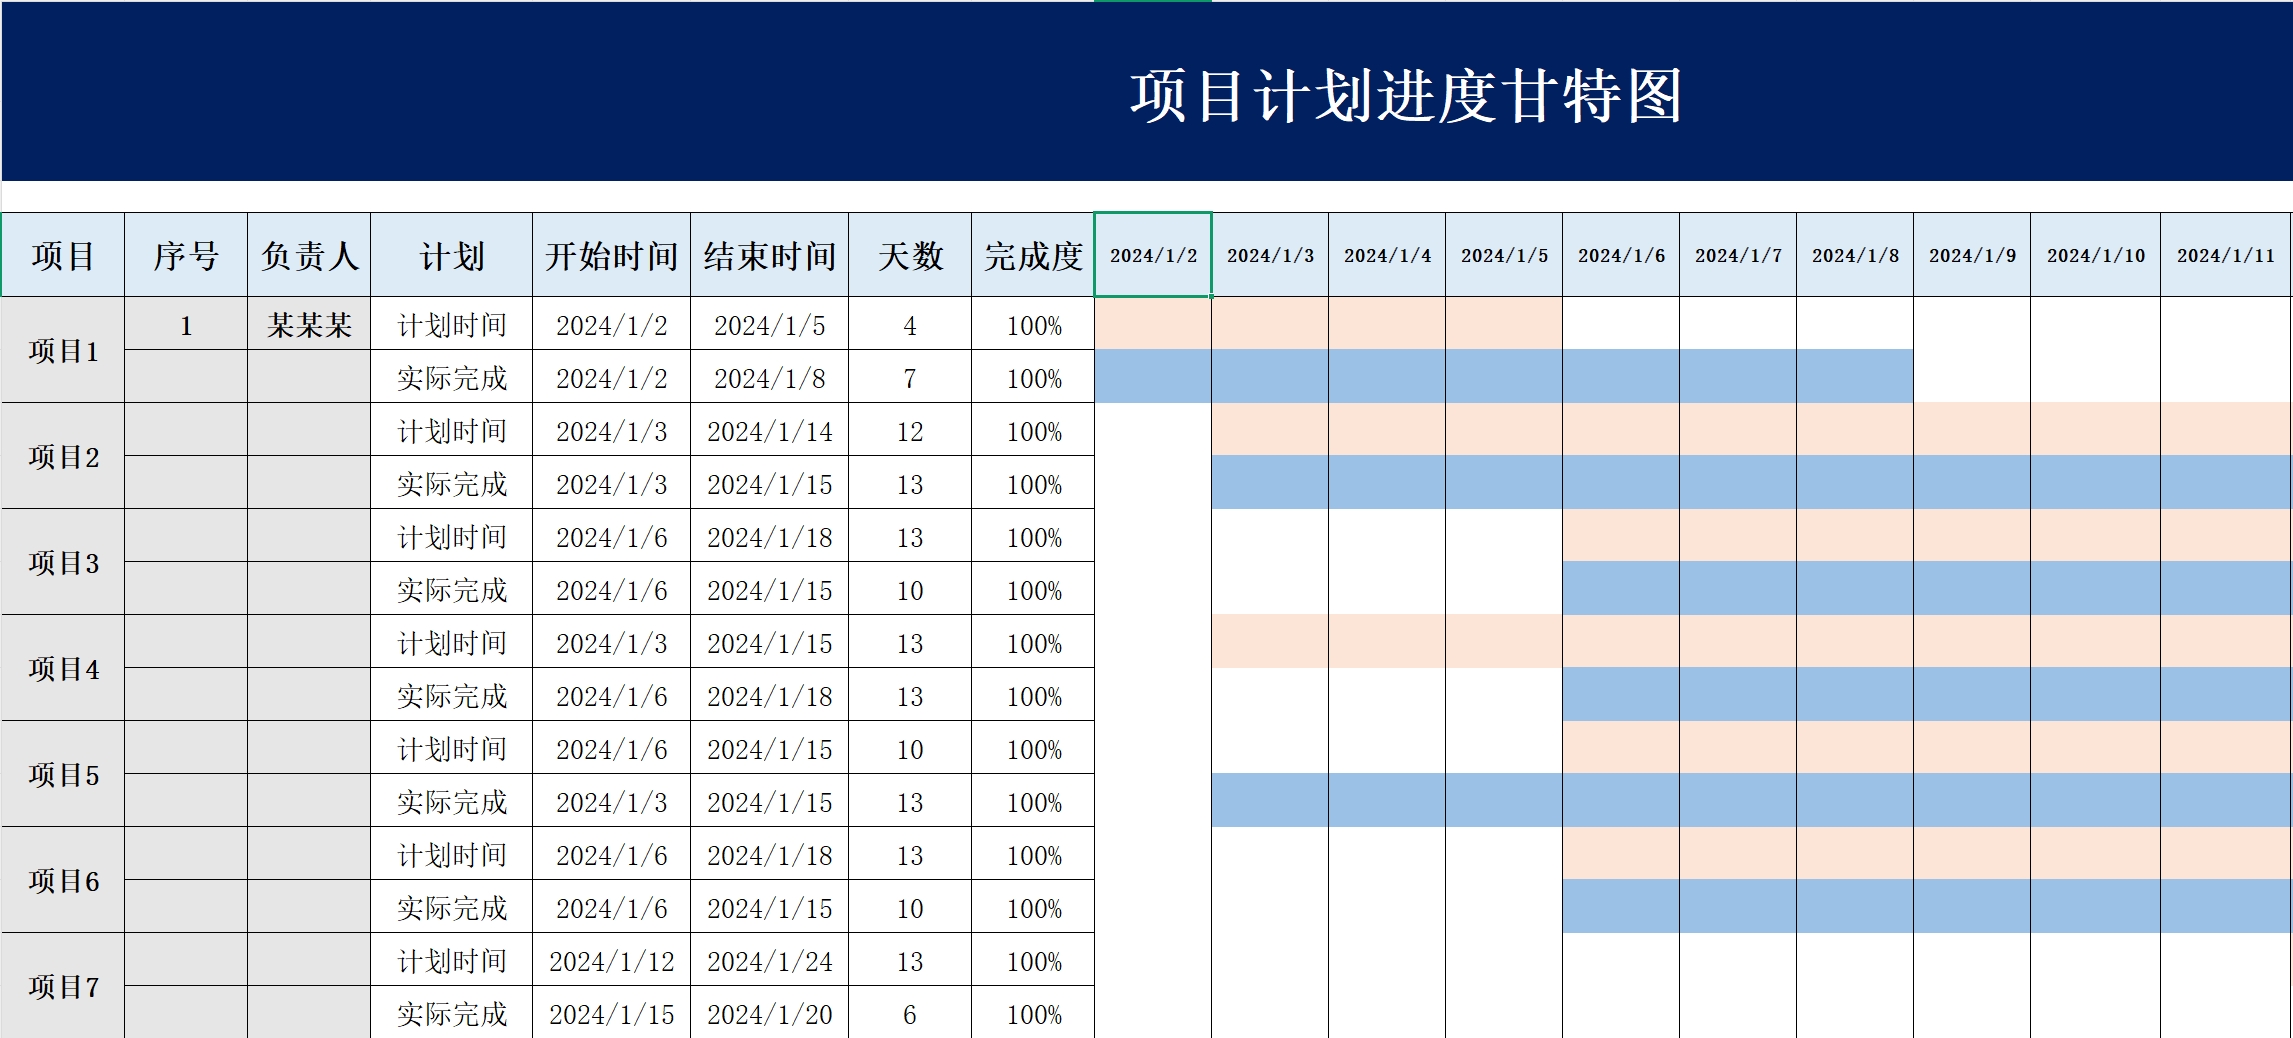Image resolution: width=2293 pixels, height=1038 pixels.
Task: Select 项目1 实际完成 end date 2024/1/8
Action: (x=769, y=377)
